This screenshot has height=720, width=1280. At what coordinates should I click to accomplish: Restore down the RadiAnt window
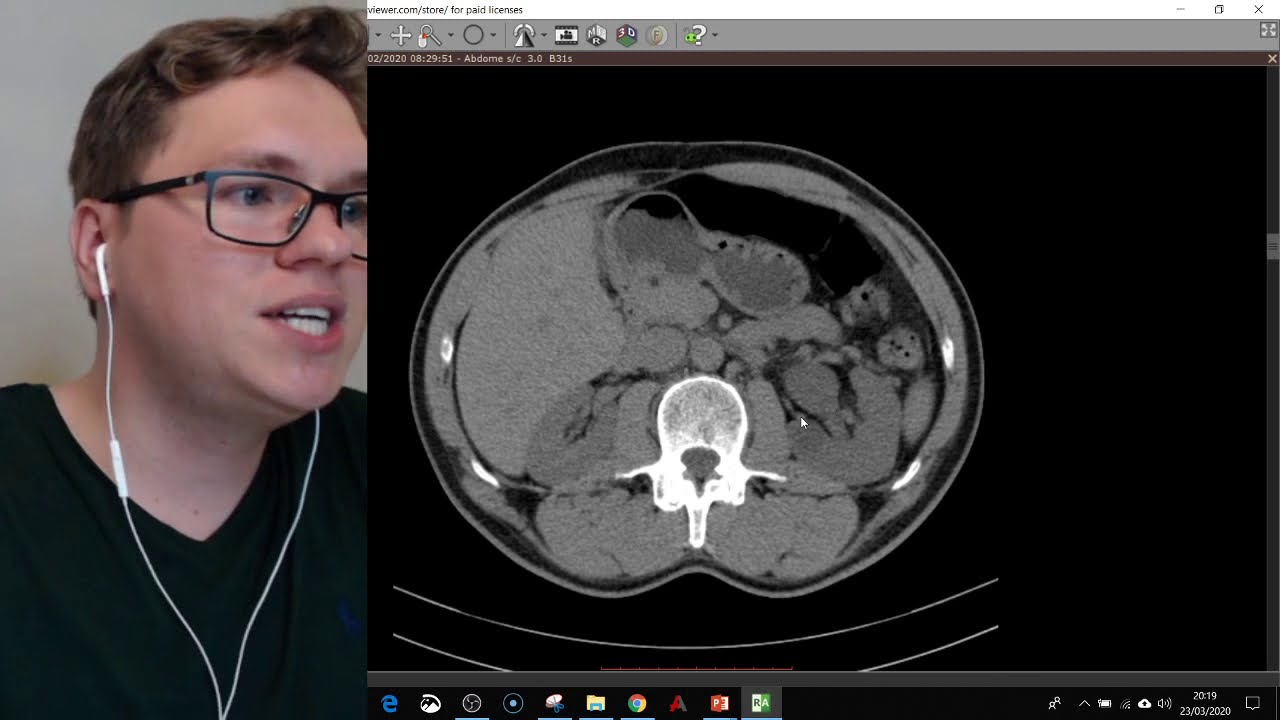click(x=1219, y=9)
